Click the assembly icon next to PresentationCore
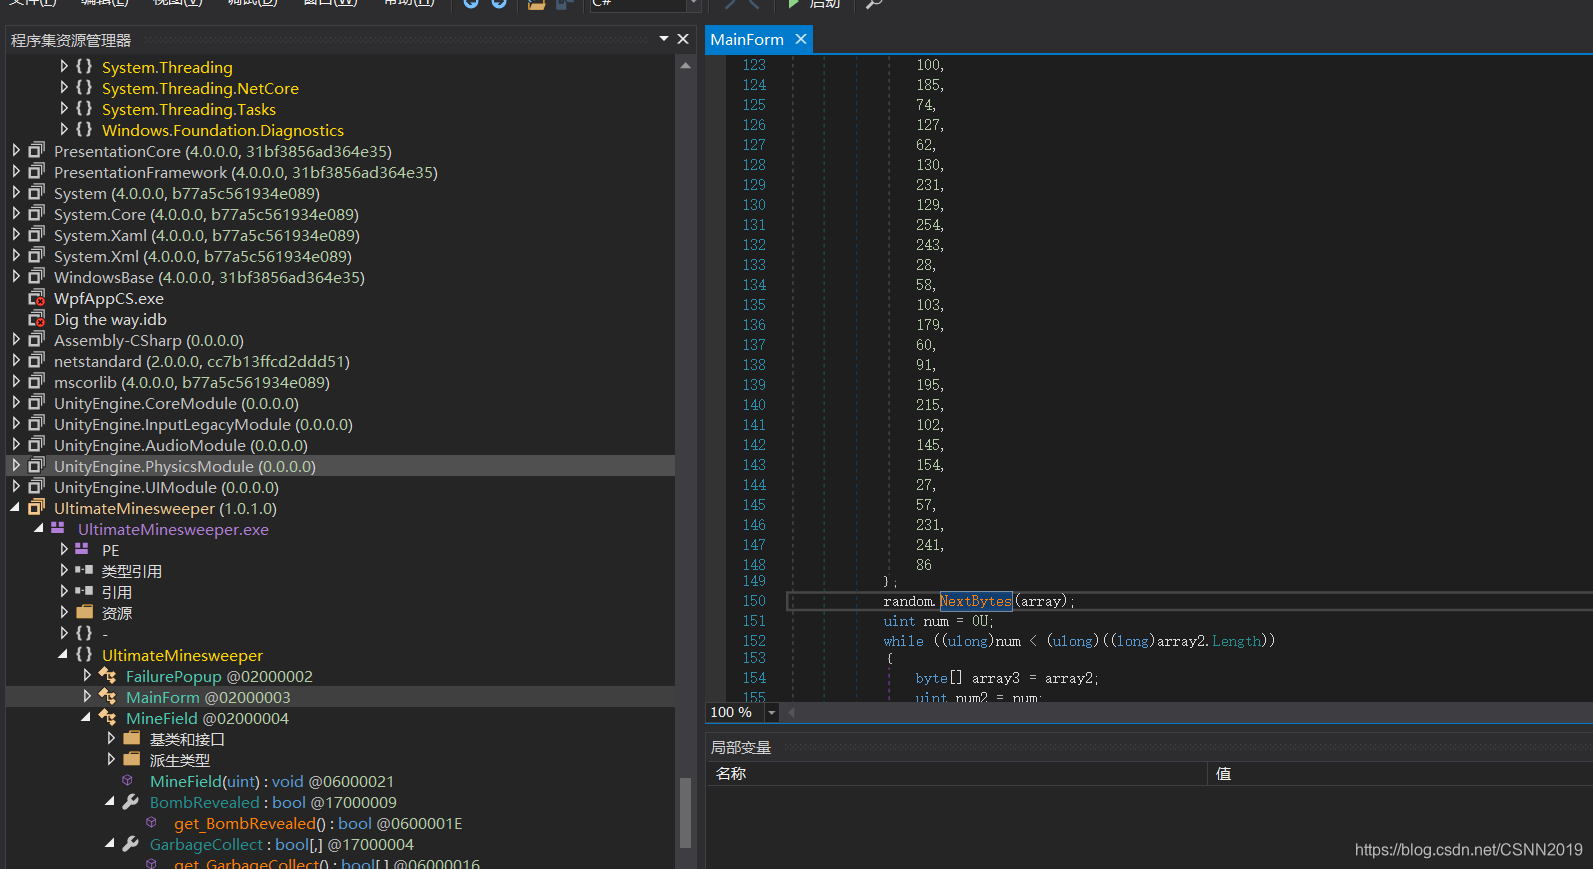1593x869 pixels. [37, 150]
